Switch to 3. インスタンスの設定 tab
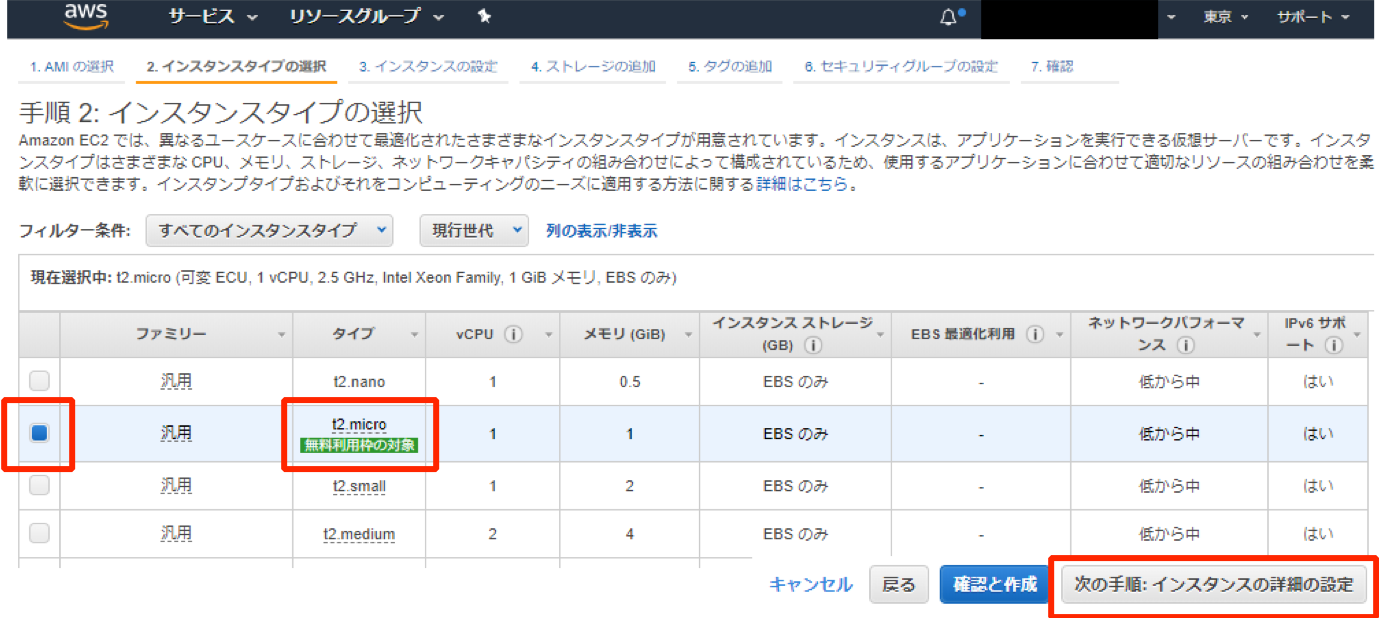Screen dimensions: 1379x618 click(428, 67)
